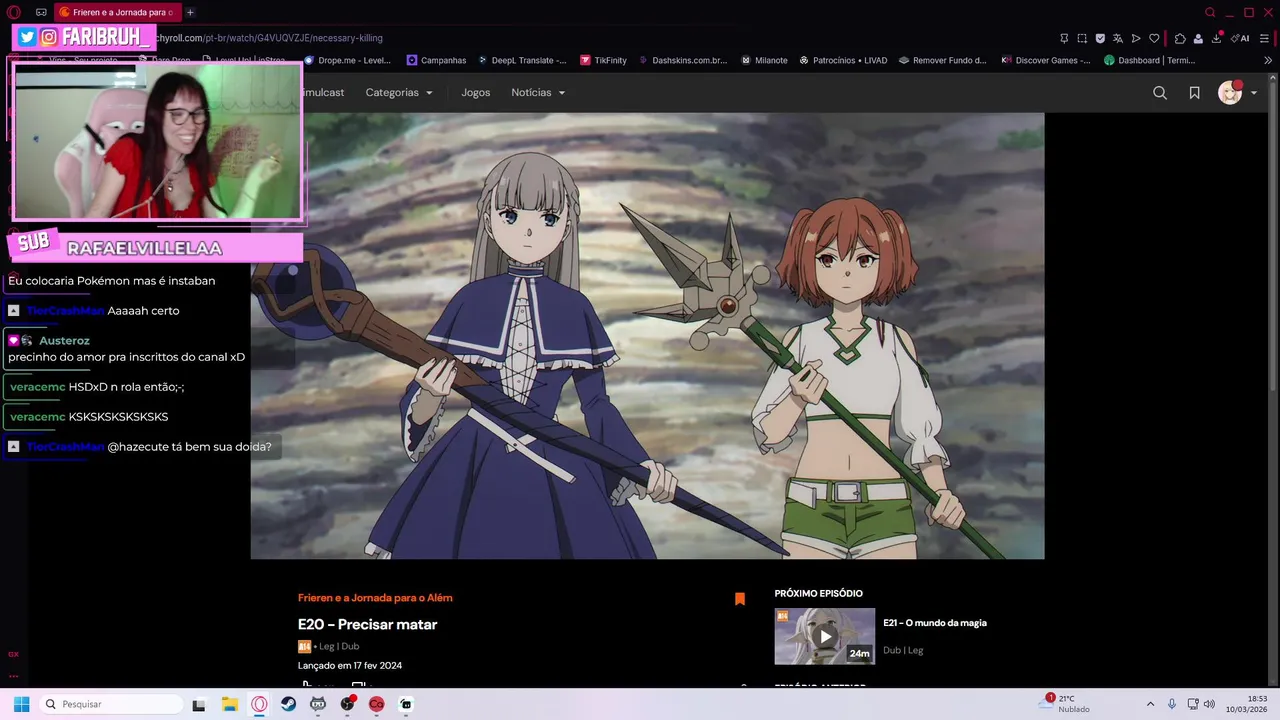Click the veracemc KSKSKSKSKSKSKS chat message
This screenshot has height=720, width=1280.
point(88,417)
